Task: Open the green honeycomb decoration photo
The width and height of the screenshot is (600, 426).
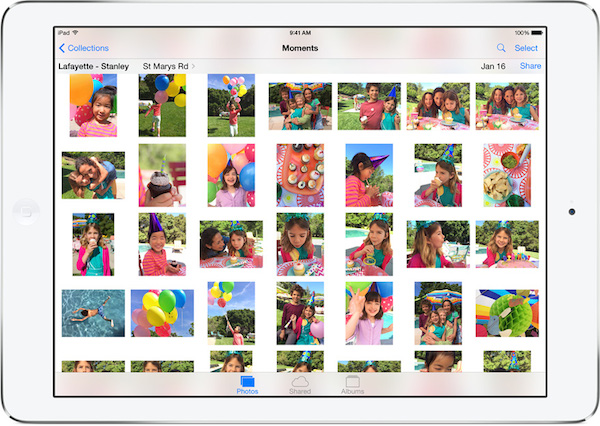Action: pos(508,313)
